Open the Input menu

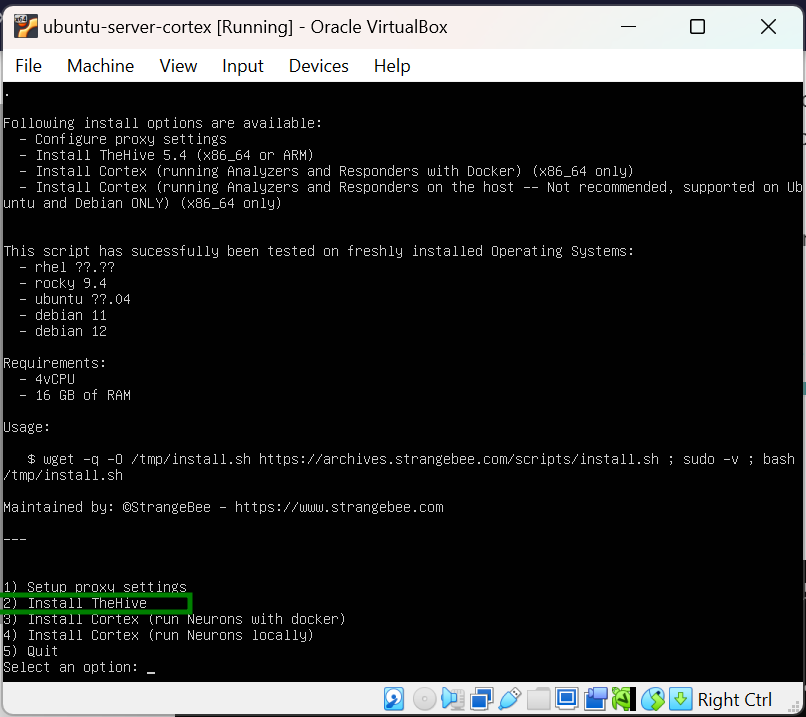[x=243, y=66]
